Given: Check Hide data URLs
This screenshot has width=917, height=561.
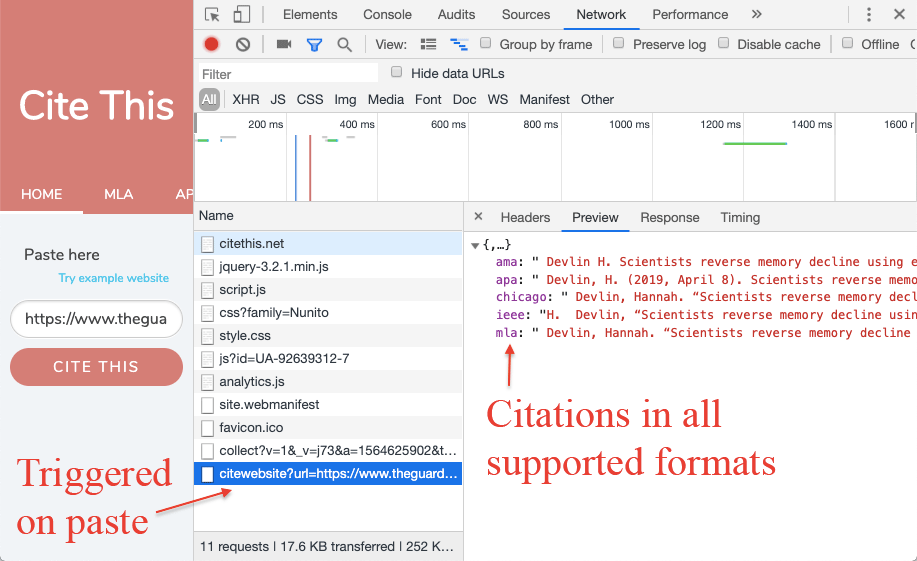Looking at the screenshot, I should pyautogui.click(x=397, y=72).
